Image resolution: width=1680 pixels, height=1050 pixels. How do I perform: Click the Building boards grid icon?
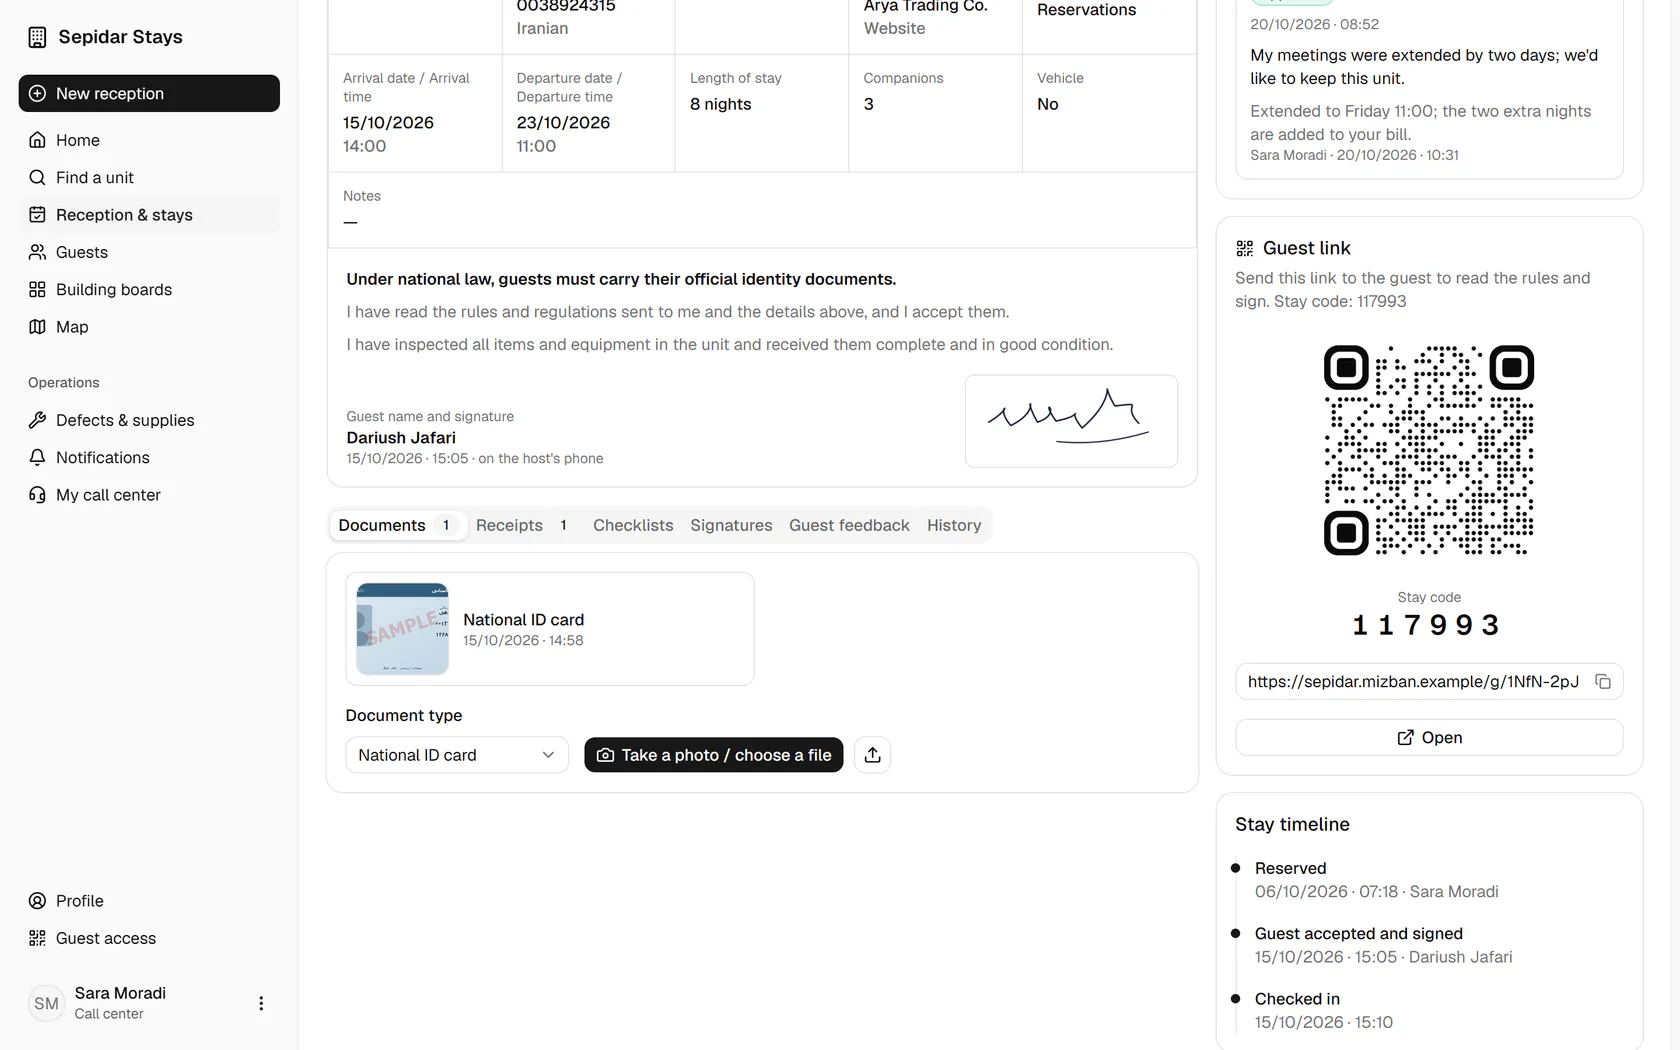37,289
